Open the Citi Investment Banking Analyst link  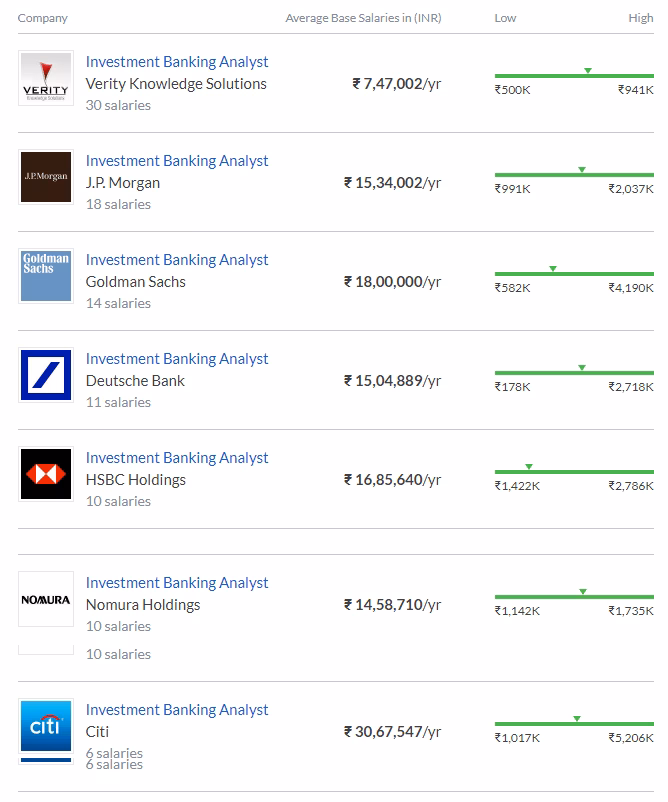(177, 709)
